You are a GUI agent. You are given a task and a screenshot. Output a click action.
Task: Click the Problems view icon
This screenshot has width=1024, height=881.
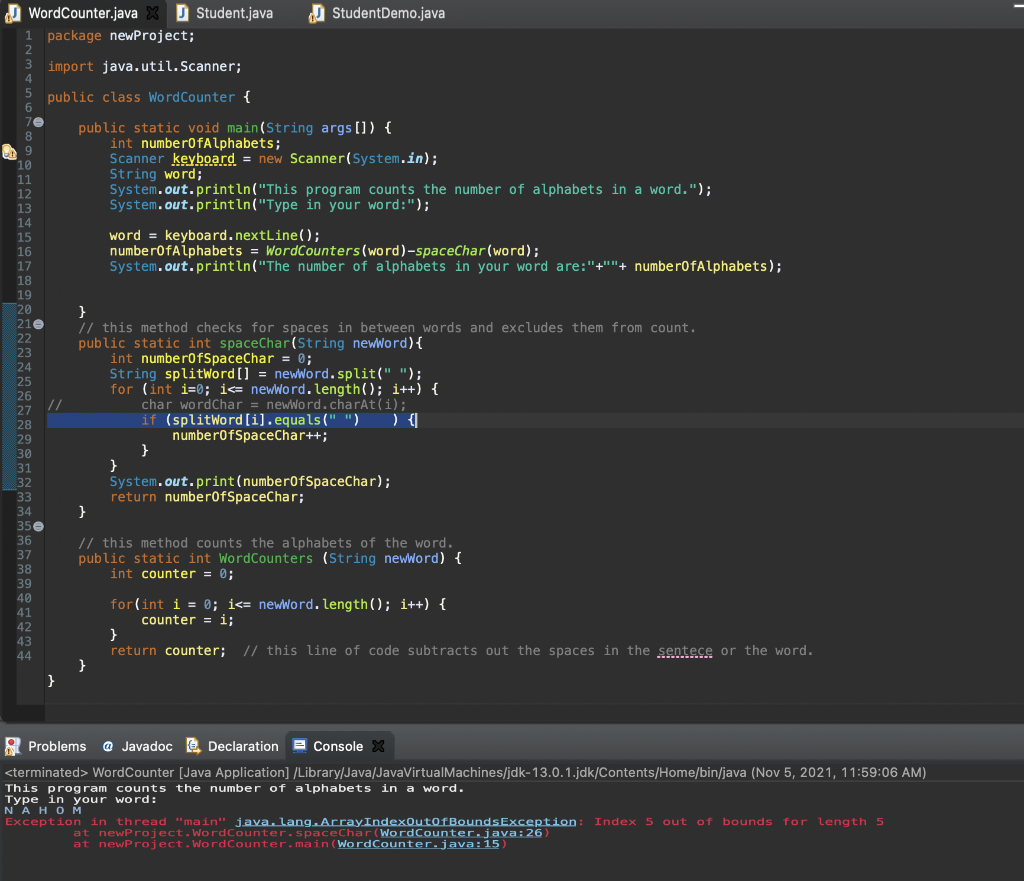12,745
